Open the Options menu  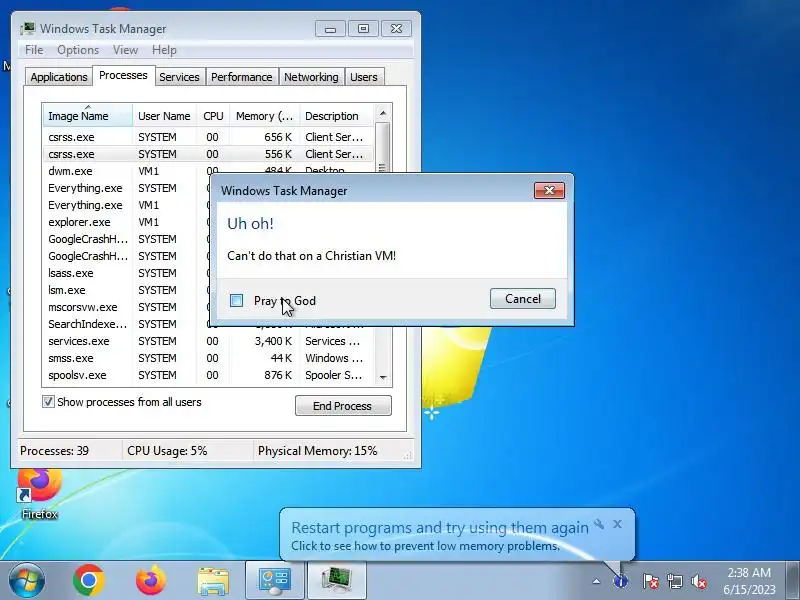point(78,50)
